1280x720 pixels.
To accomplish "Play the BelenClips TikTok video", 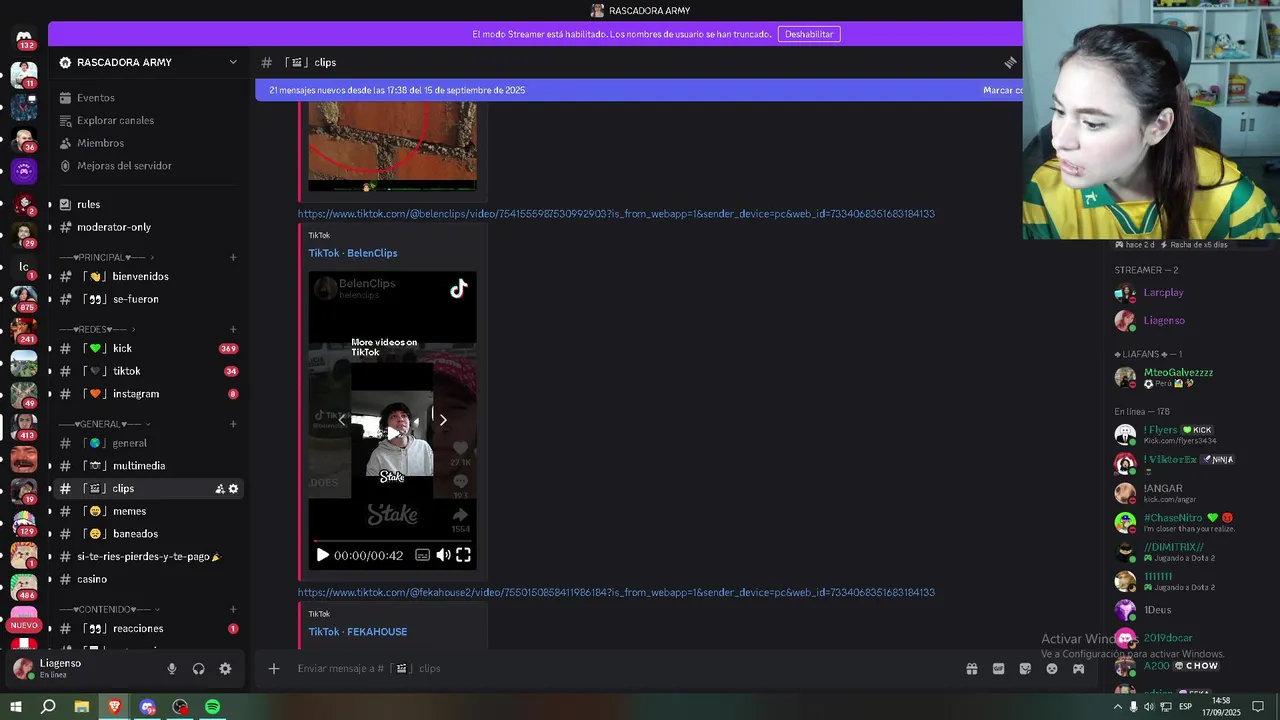I will [x=322, y=555].
